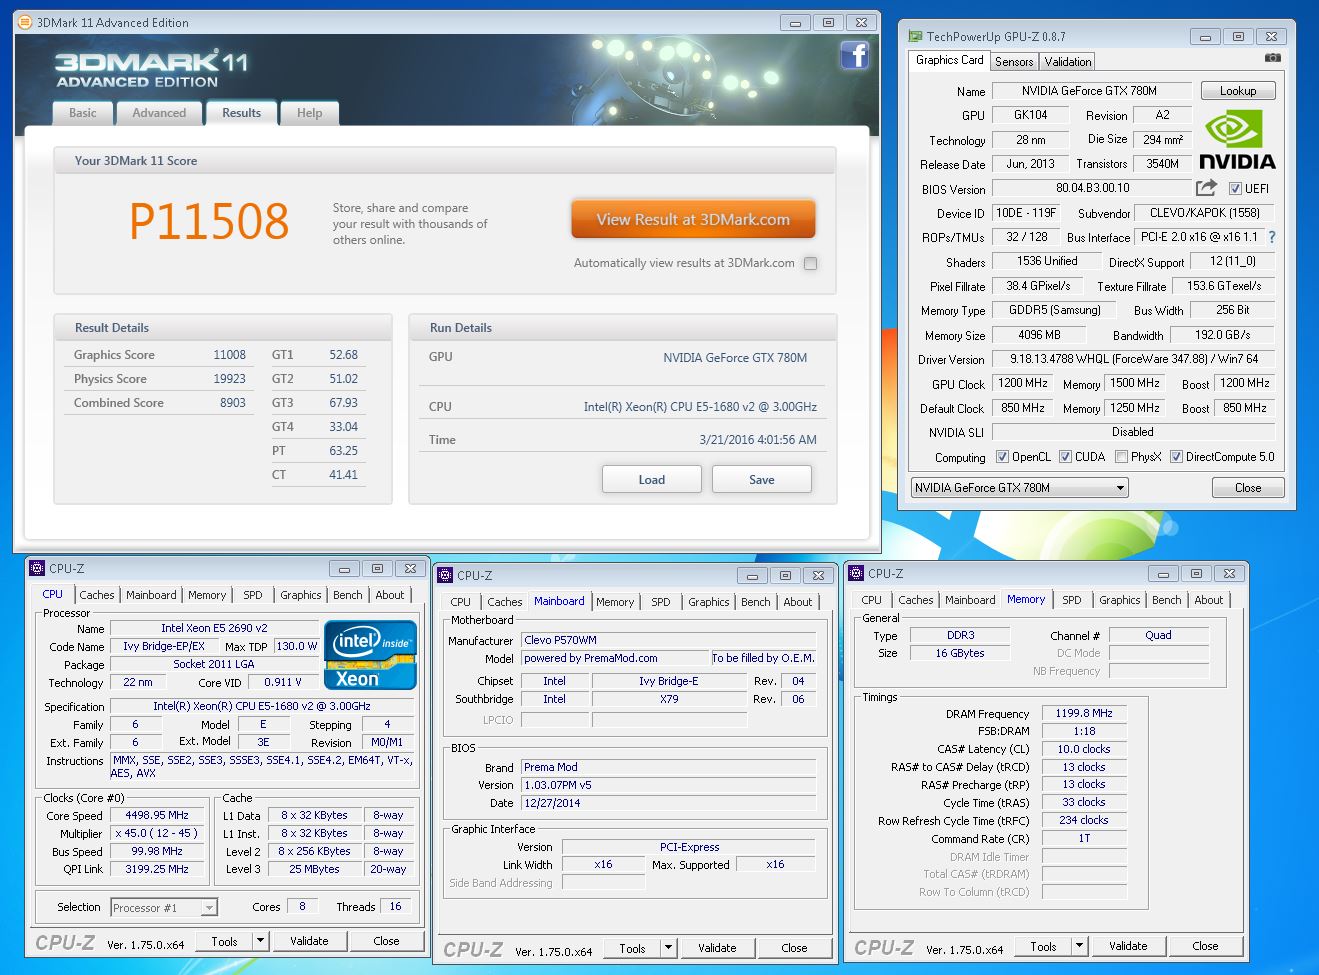Open Tools dropdown arrow in CPU-Z CPU window
This screenshot has width=1319, height=975.
point(260,941)
